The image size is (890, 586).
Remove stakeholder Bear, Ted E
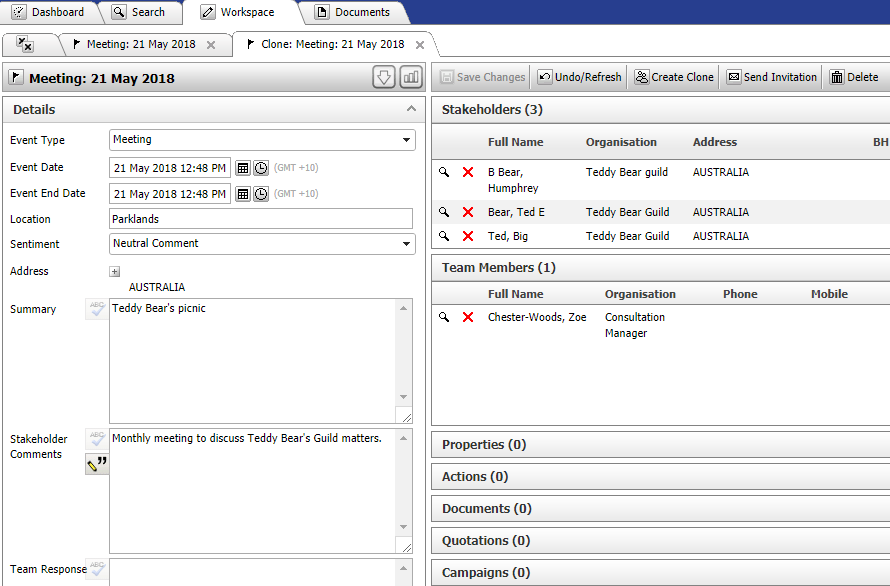(x=468, y=212)
